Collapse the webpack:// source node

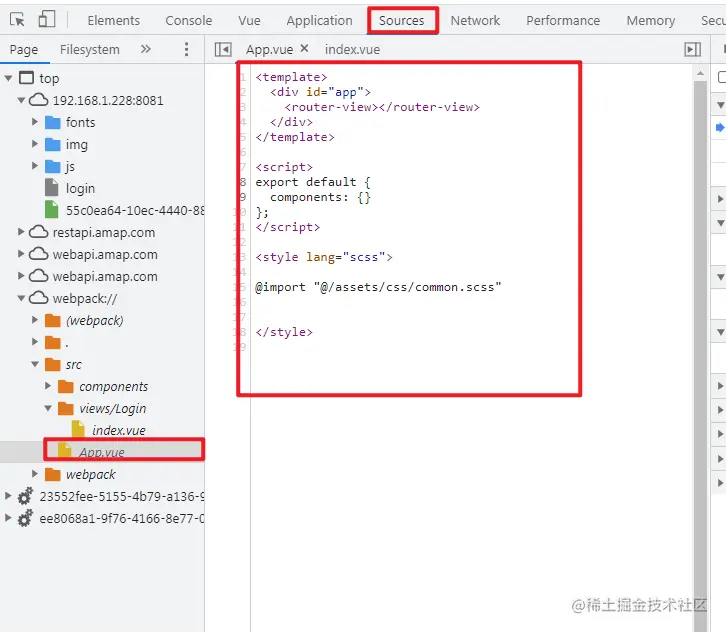click(21, 298)
